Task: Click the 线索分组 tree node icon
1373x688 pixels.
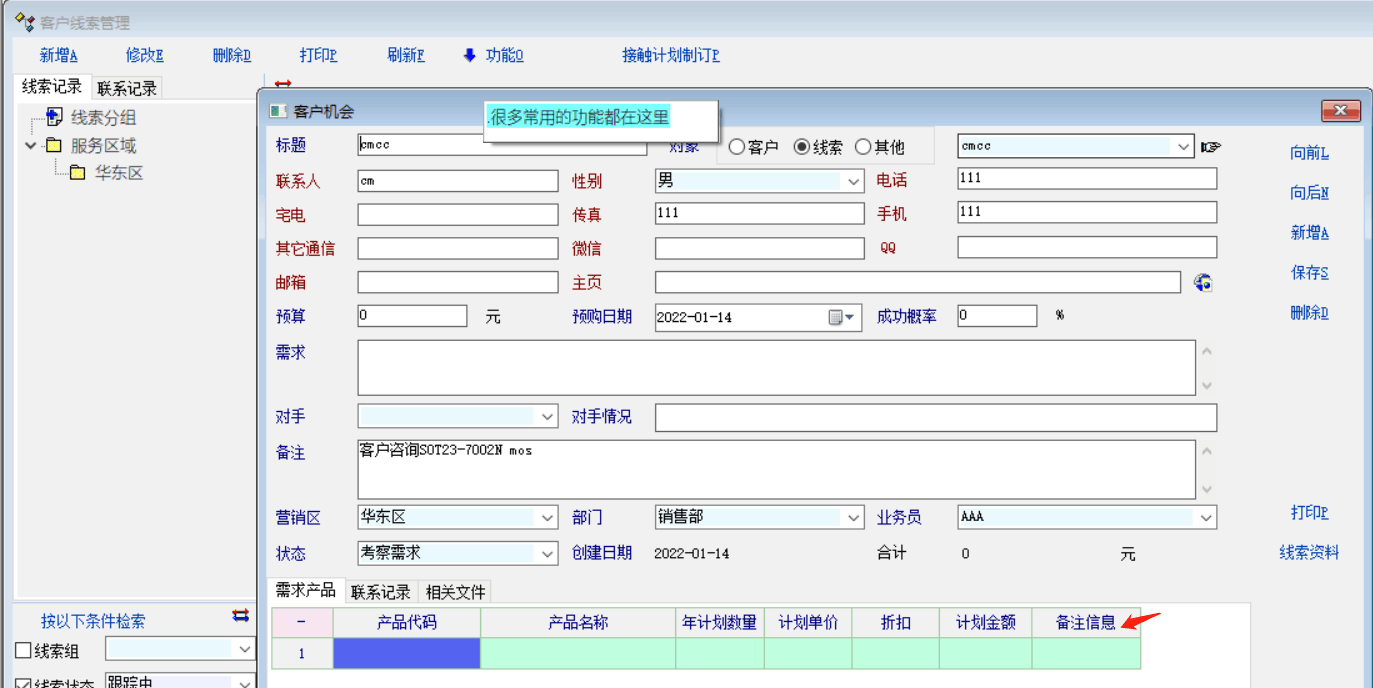Action: (54, 117)
